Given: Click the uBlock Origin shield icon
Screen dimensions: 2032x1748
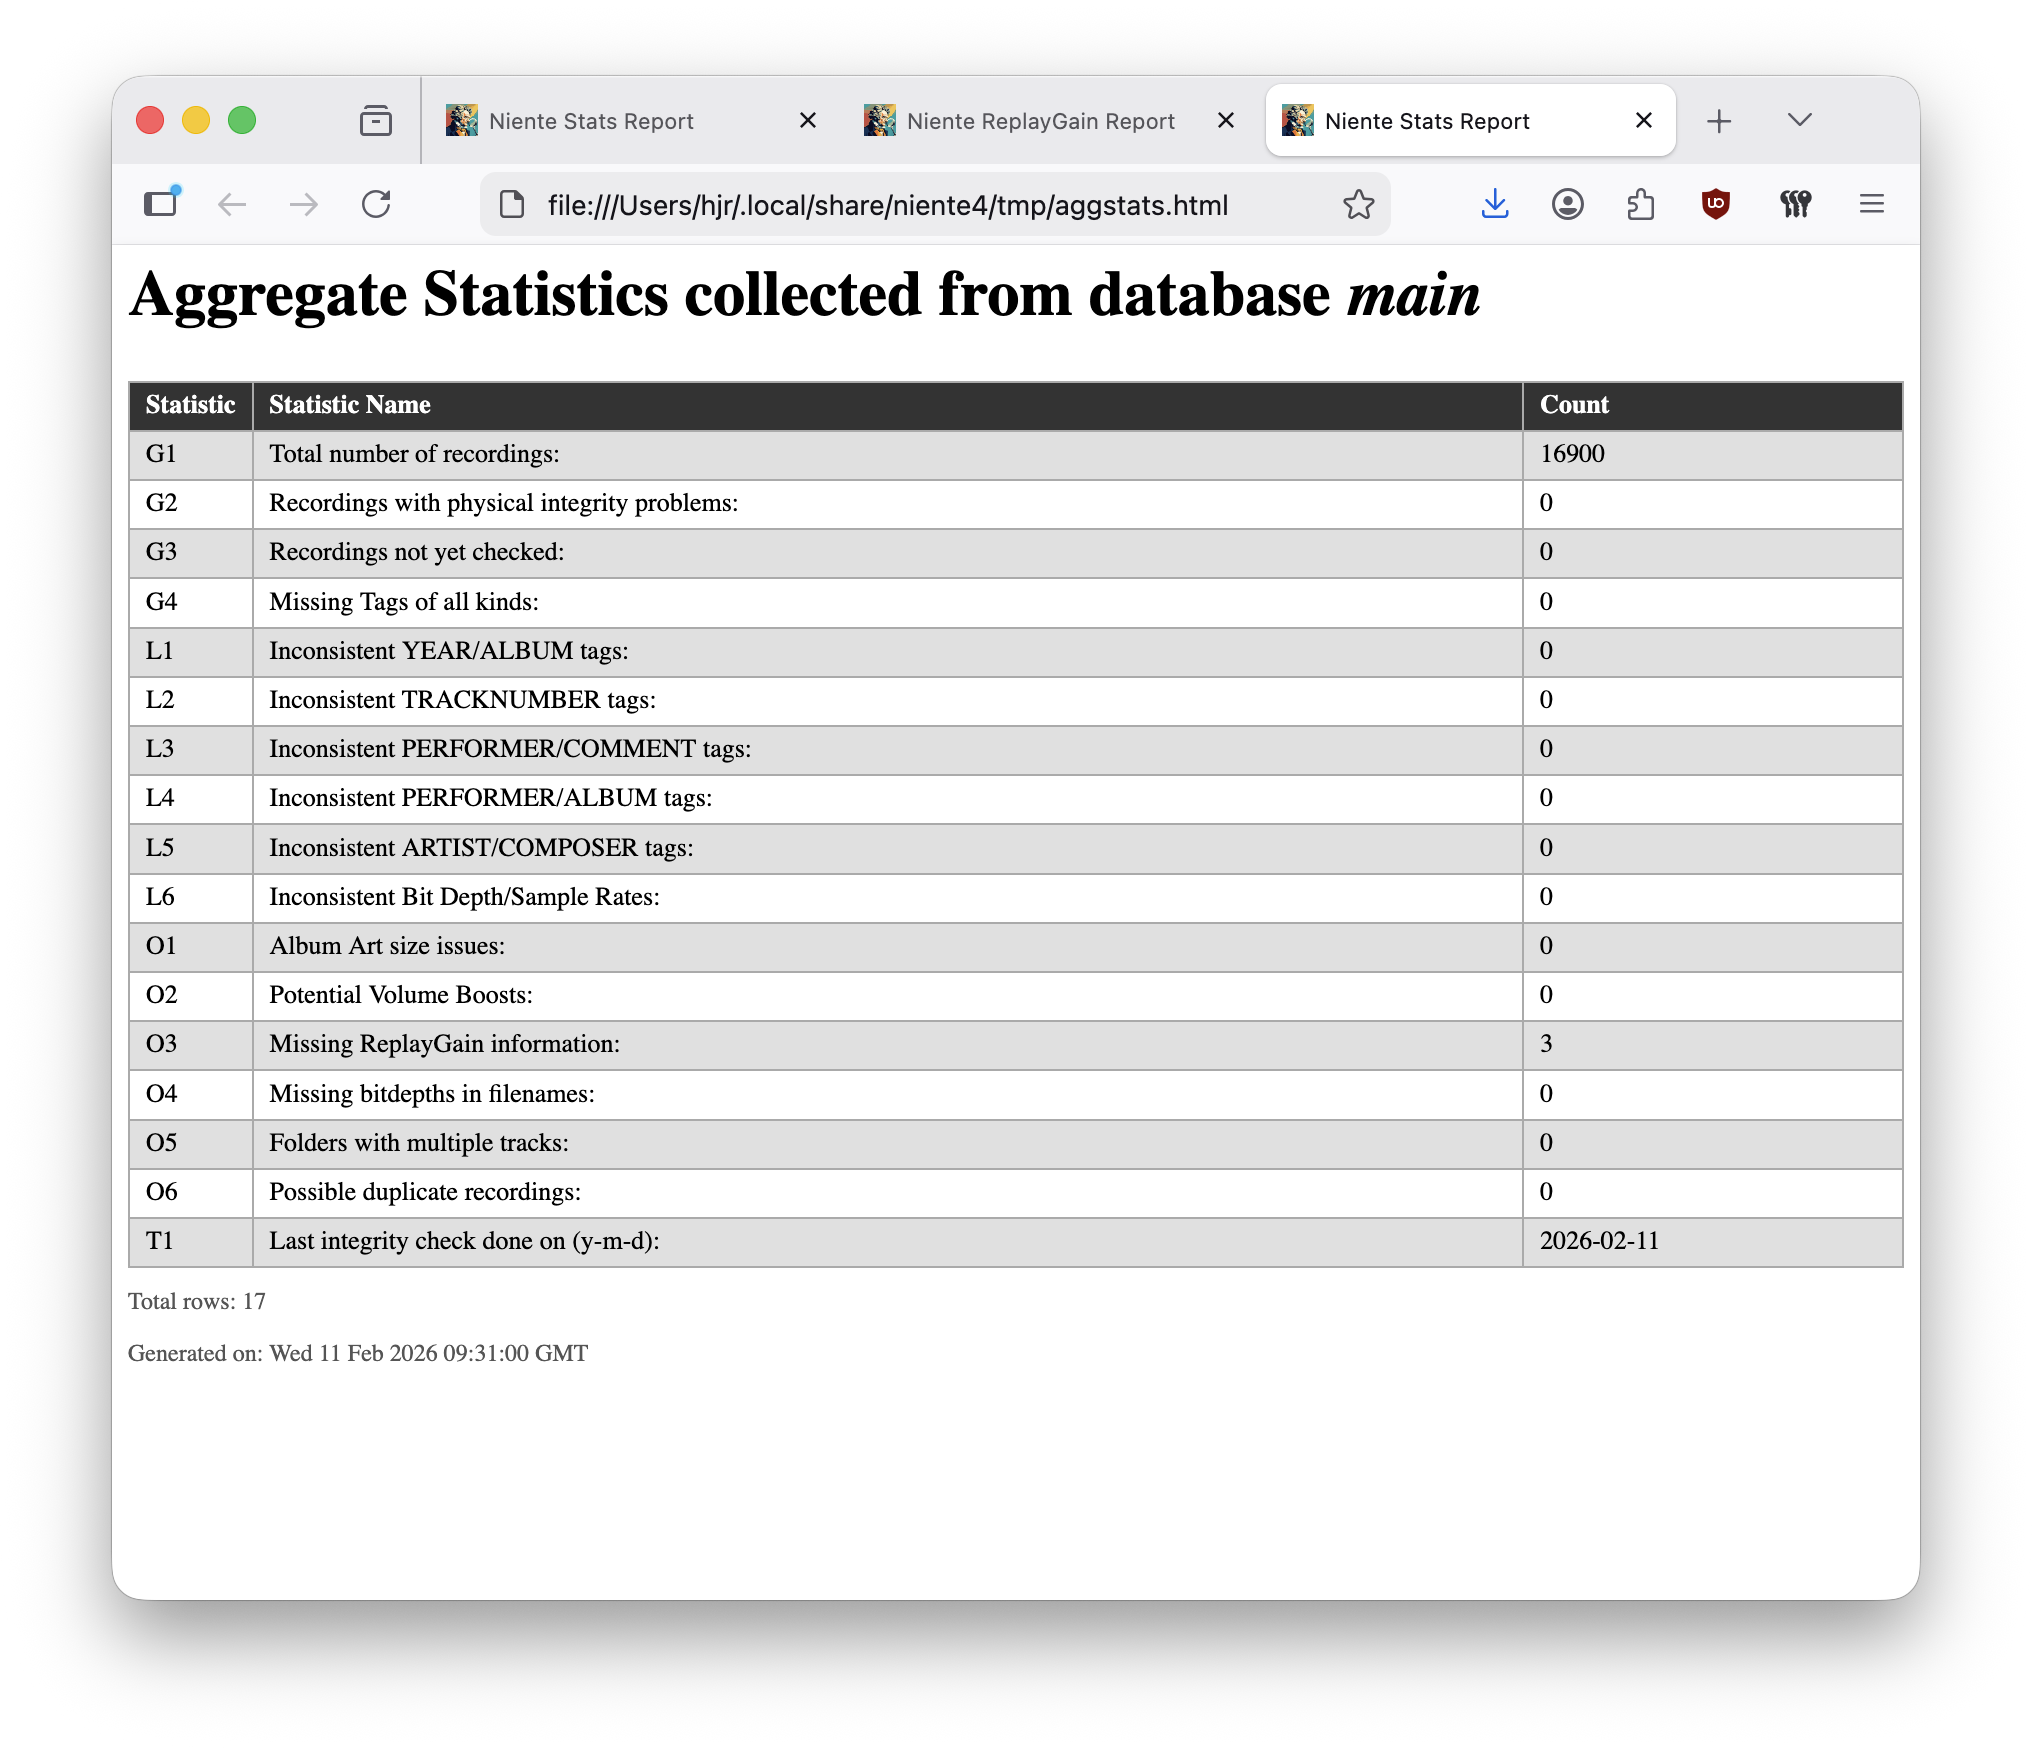Looking at the screenshot, I should pos(1715,204).
